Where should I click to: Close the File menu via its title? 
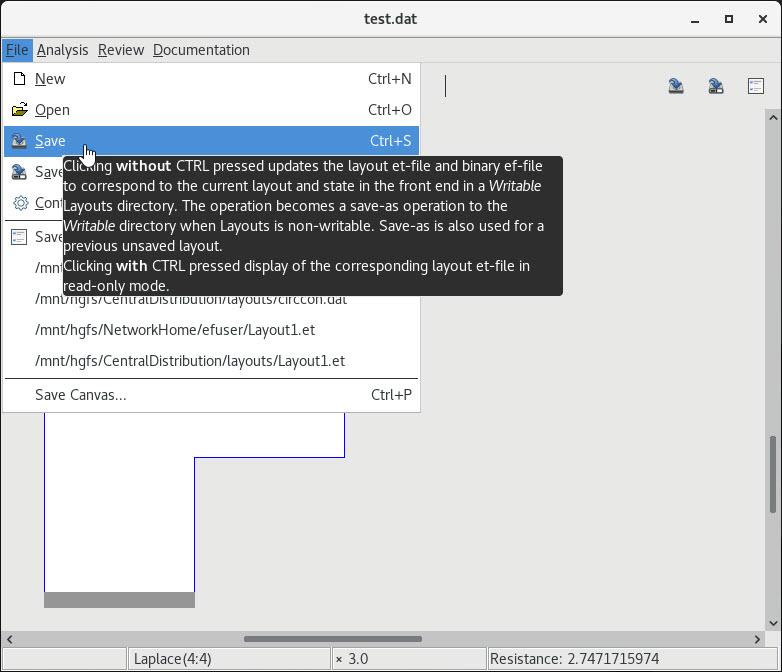tap(17, 50)
